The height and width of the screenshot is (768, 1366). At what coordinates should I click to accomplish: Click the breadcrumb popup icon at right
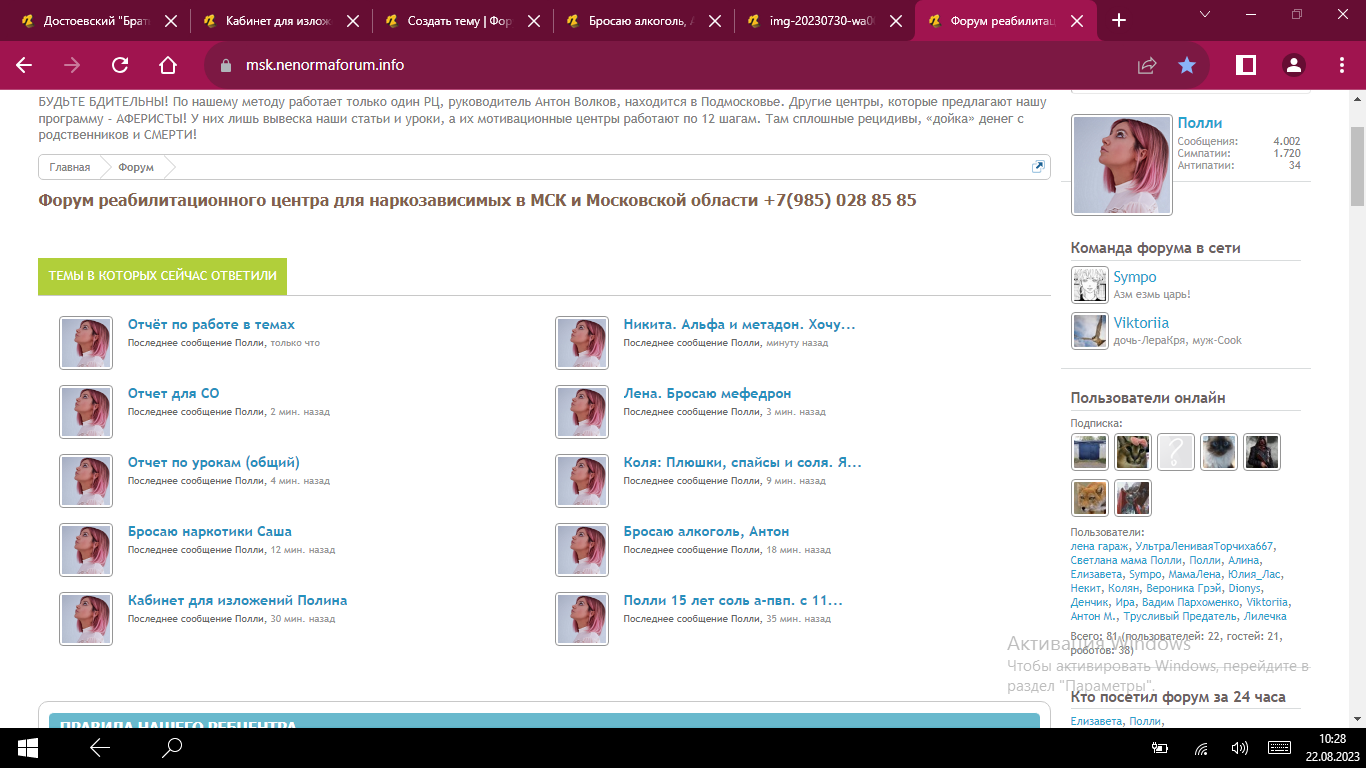(1038, 167)
